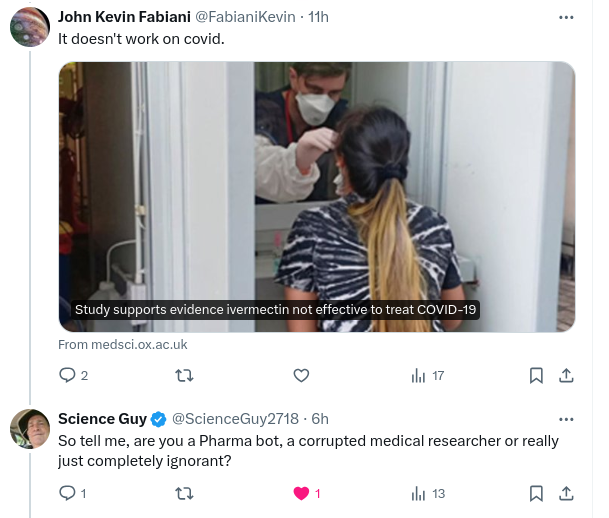Open the medsci.ox.ac.uk source link

123,345
